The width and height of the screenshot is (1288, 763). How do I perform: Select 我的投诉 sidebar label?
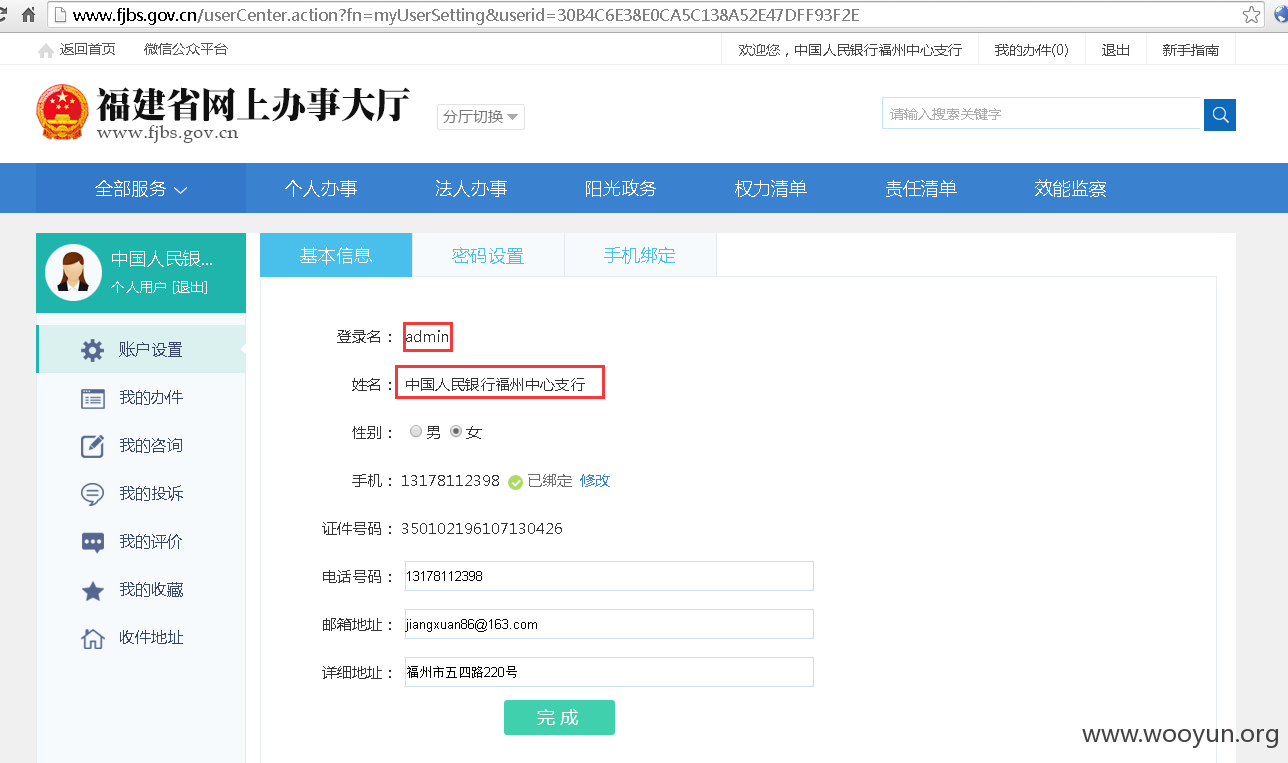click(151, 494)
